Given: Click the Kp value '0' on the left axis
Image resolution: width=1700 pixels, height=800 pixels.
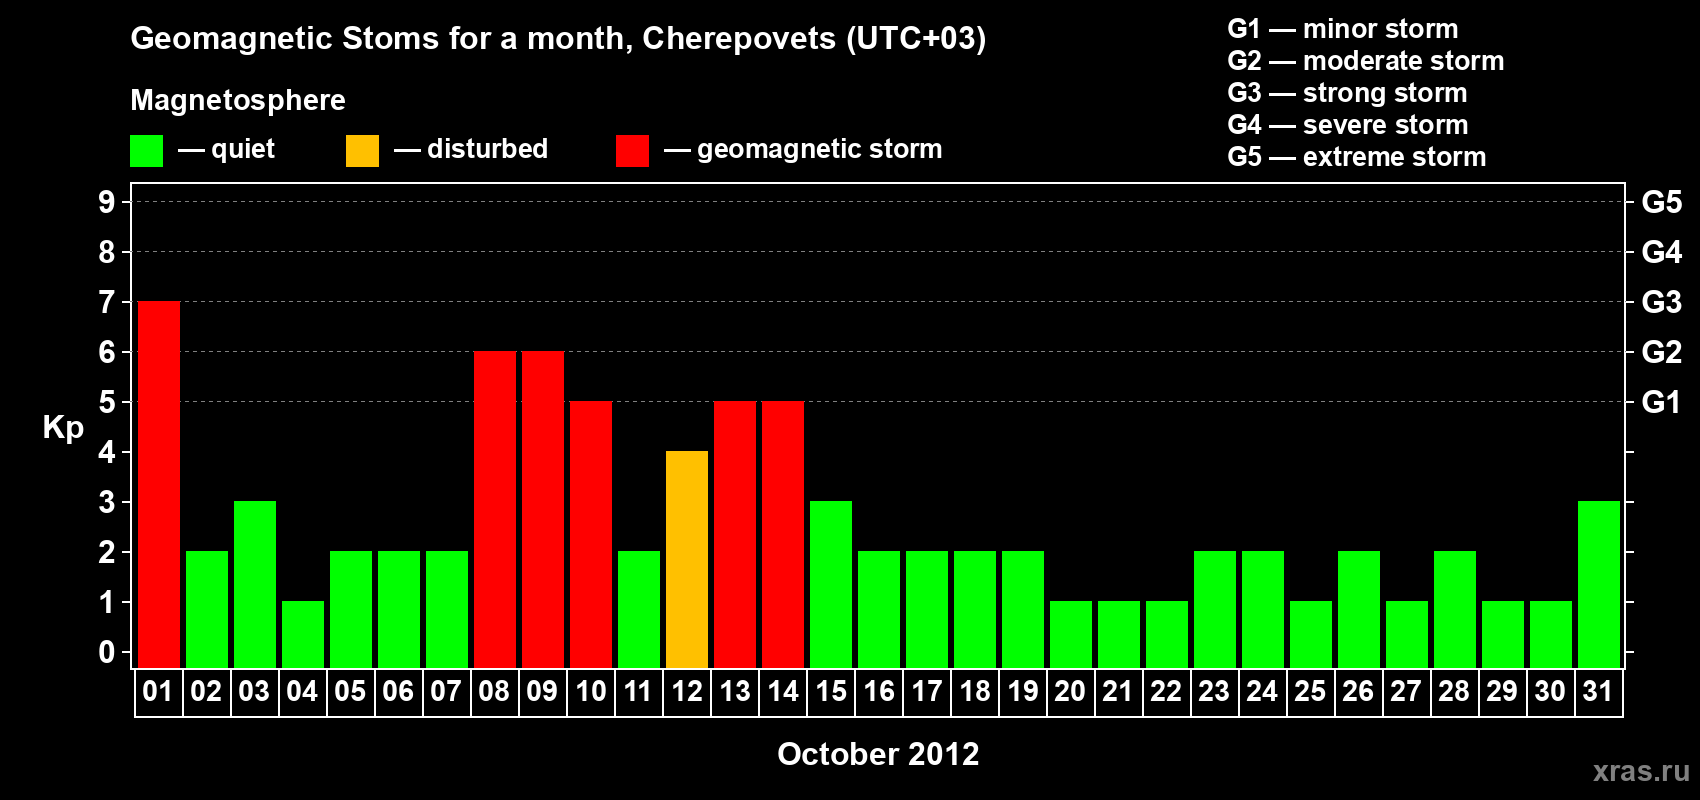Looking at the screenshot, I should coord(107,652).
